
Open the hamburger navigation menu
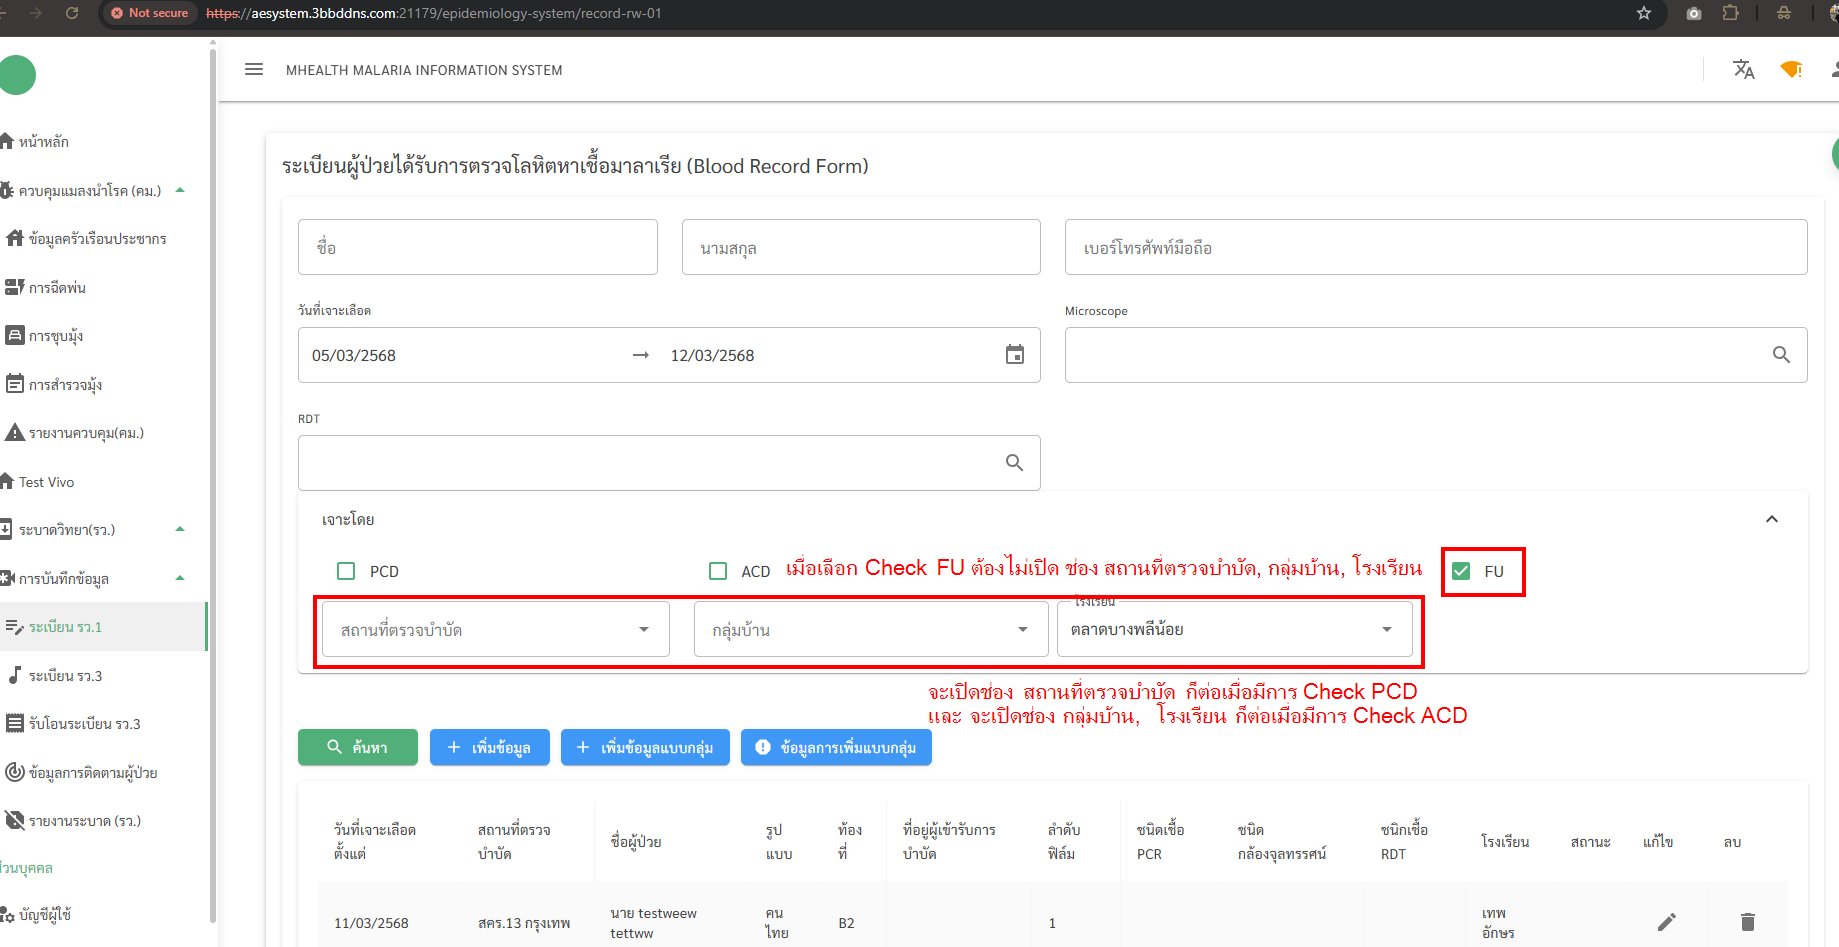(254, 70)
